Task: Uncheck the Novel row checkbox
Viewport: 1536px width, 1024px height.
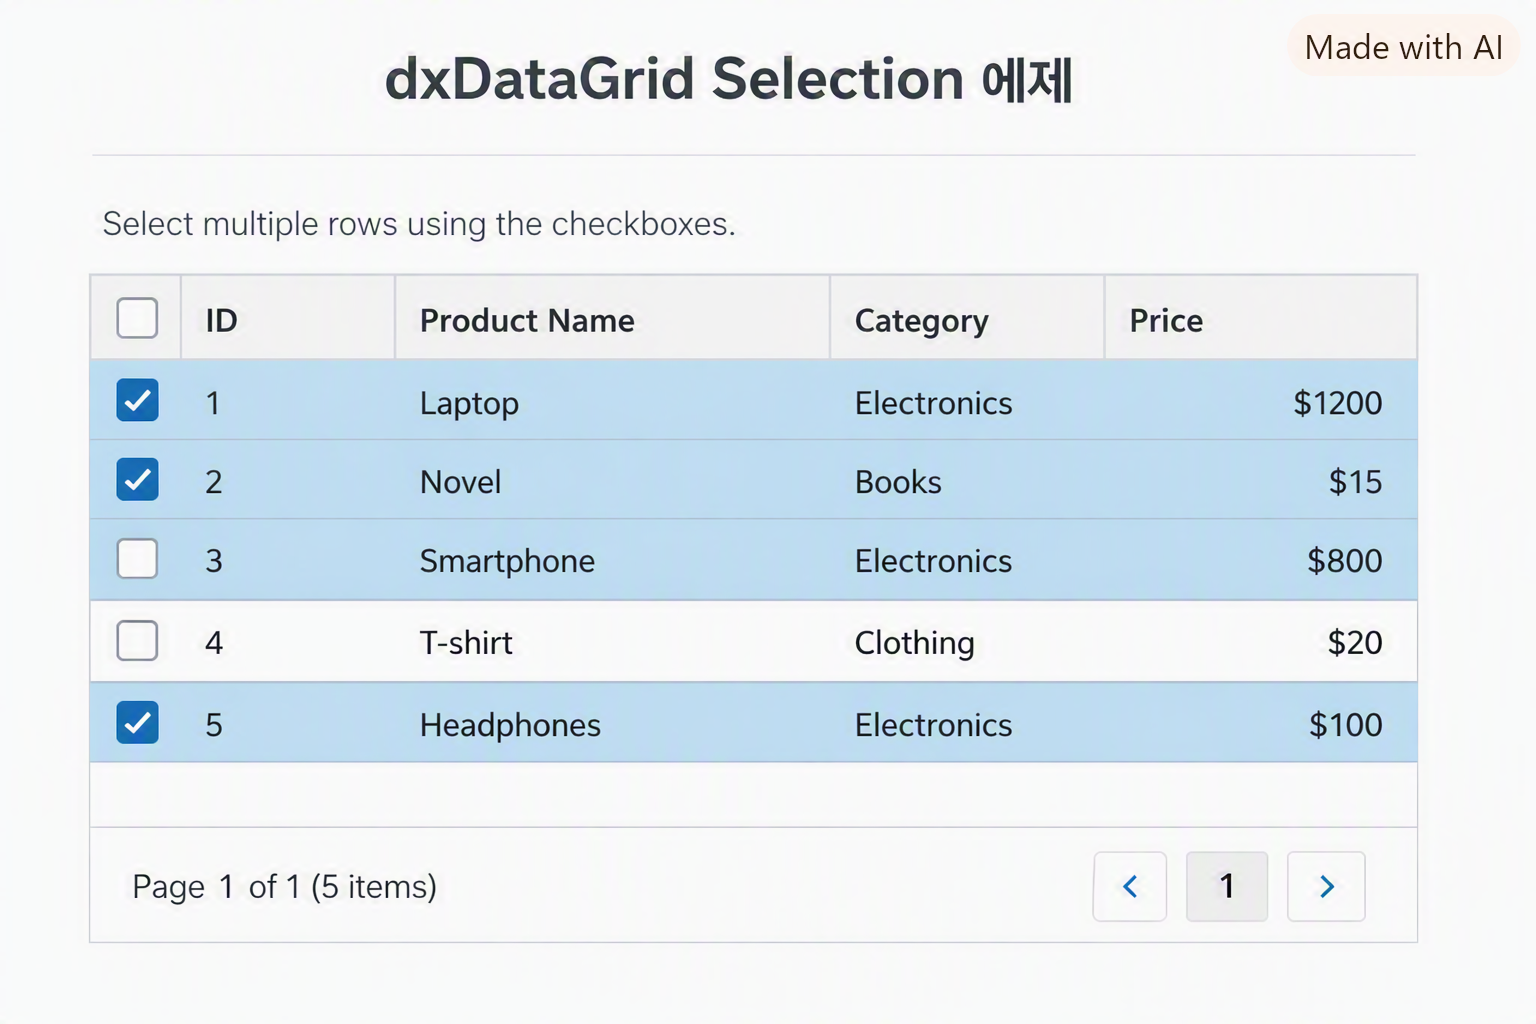Action: (137, 479)
